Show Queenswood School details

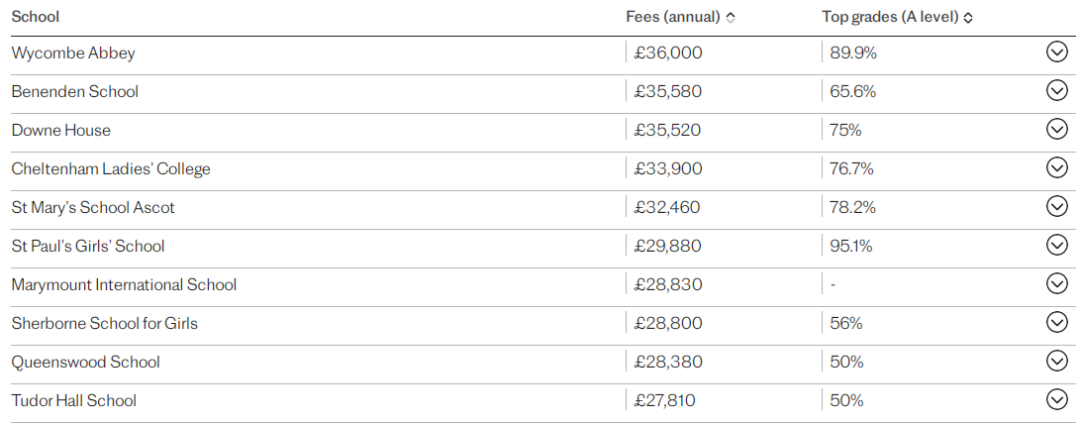tap(1056, 361)
